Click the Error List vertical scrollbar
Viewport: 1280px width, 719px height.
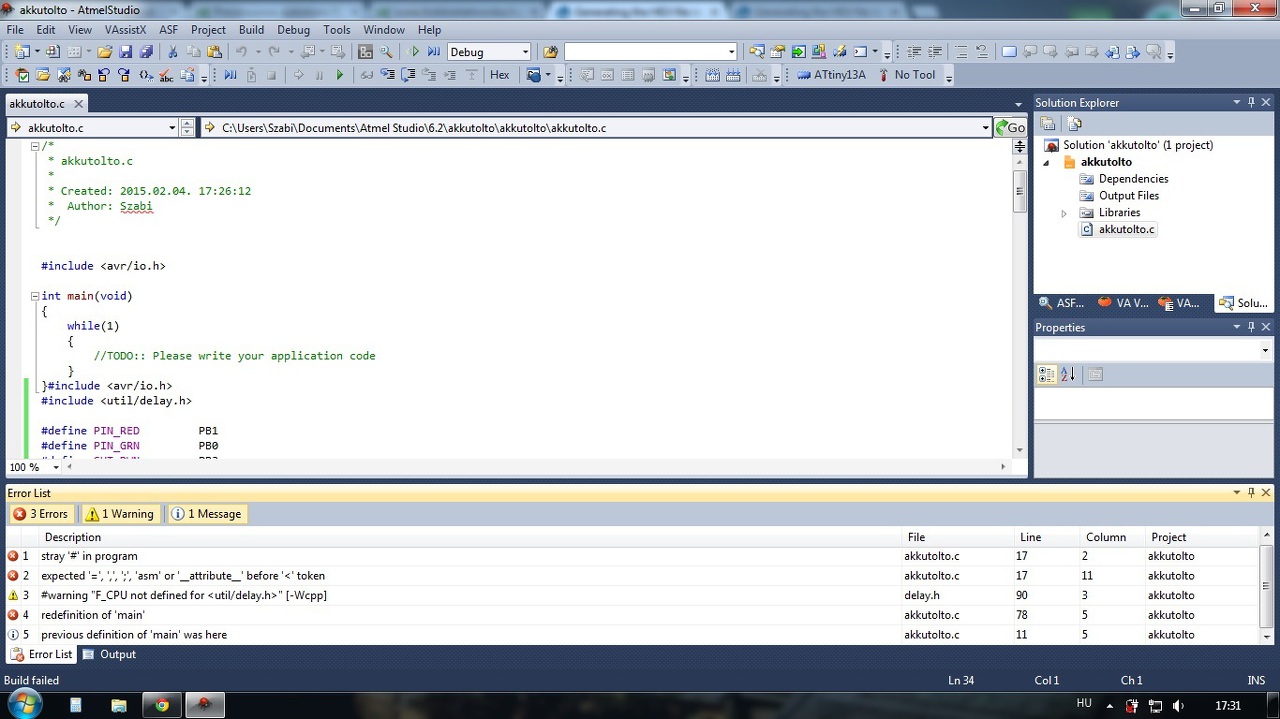click(1266, 586)
